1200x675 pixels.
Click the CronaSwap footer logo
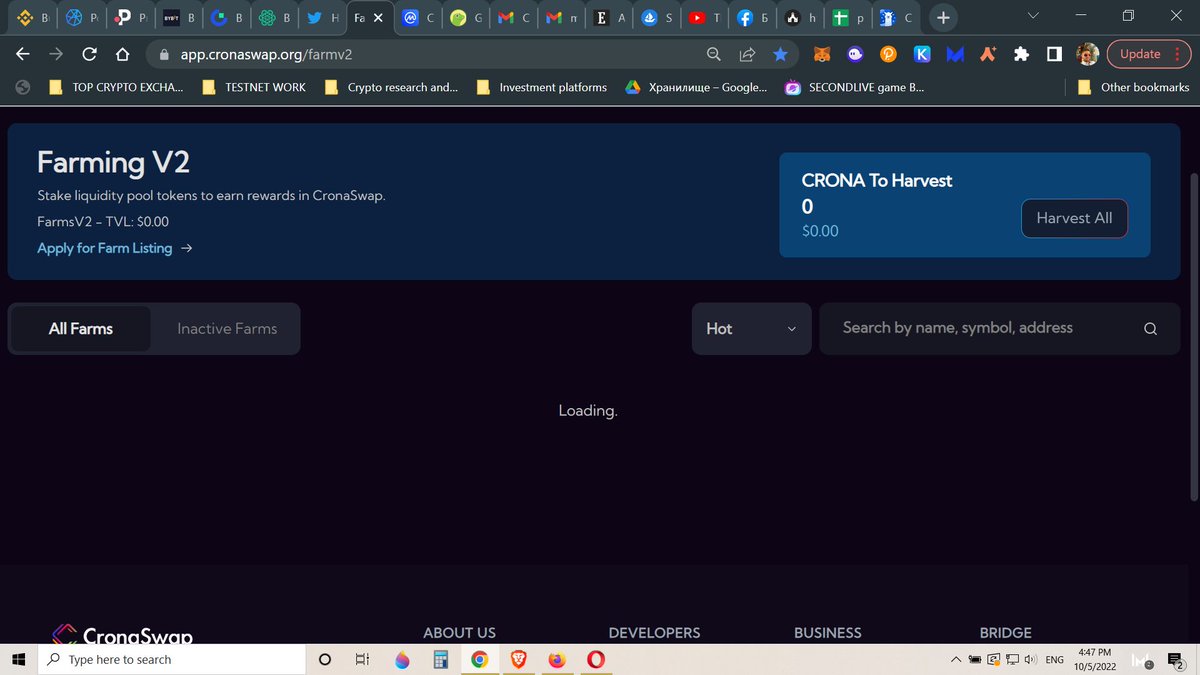pos(122,634)
